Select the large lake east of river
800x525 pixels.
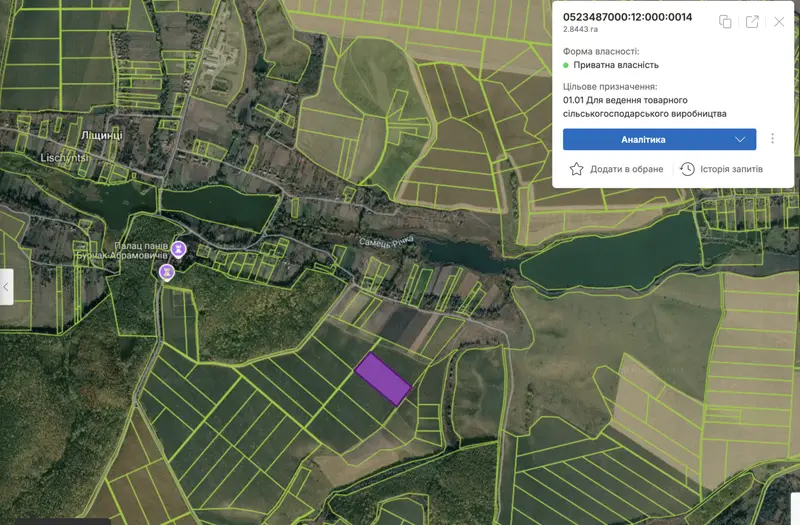pyautogui.click(x=610, y=256)
